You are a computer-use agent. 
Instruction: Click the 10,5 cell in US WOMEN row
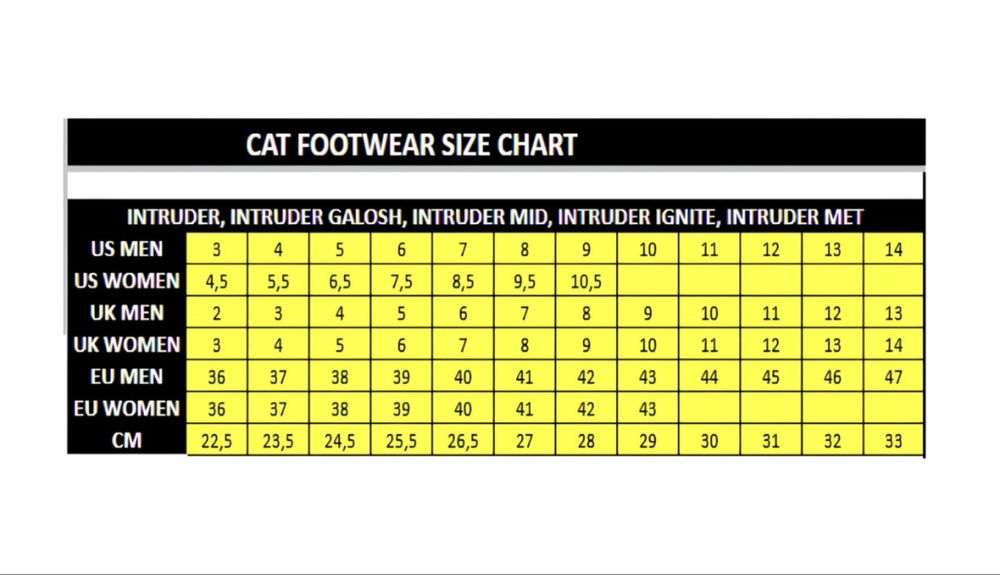tap(586, 282)
